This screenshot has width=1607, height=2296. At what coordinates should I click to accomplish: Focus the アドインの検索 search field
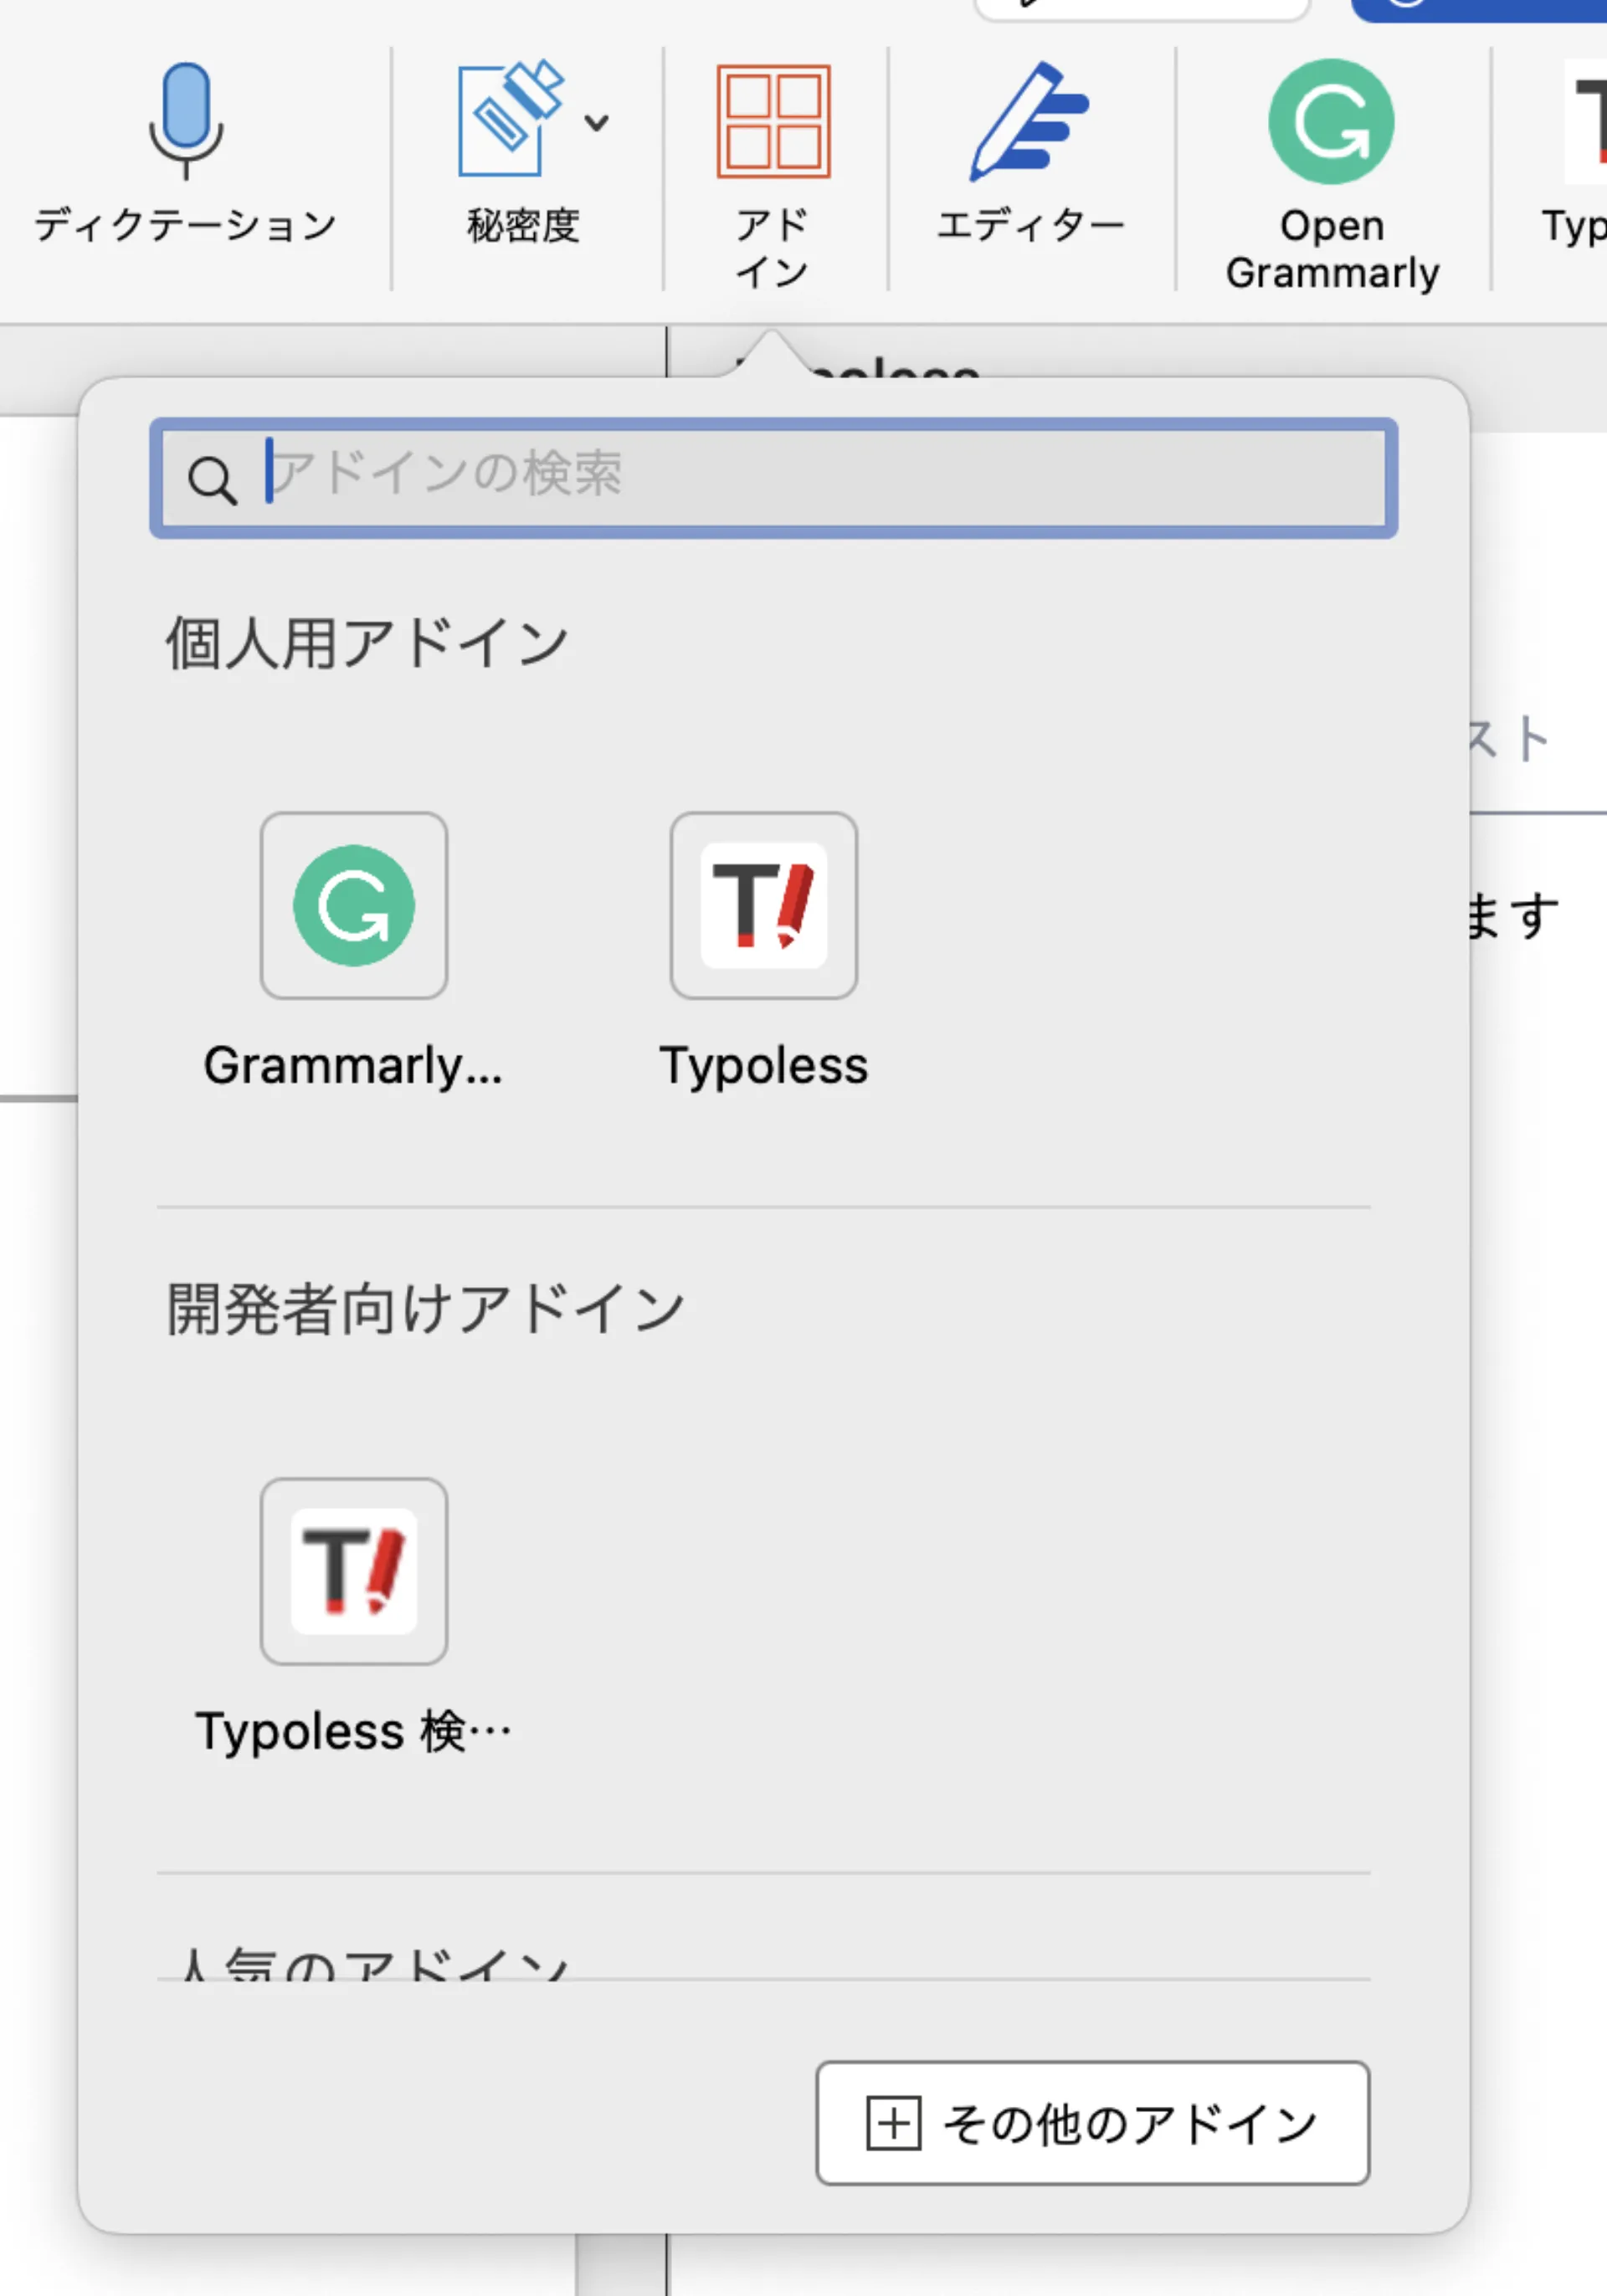click(x=773, y=478)
